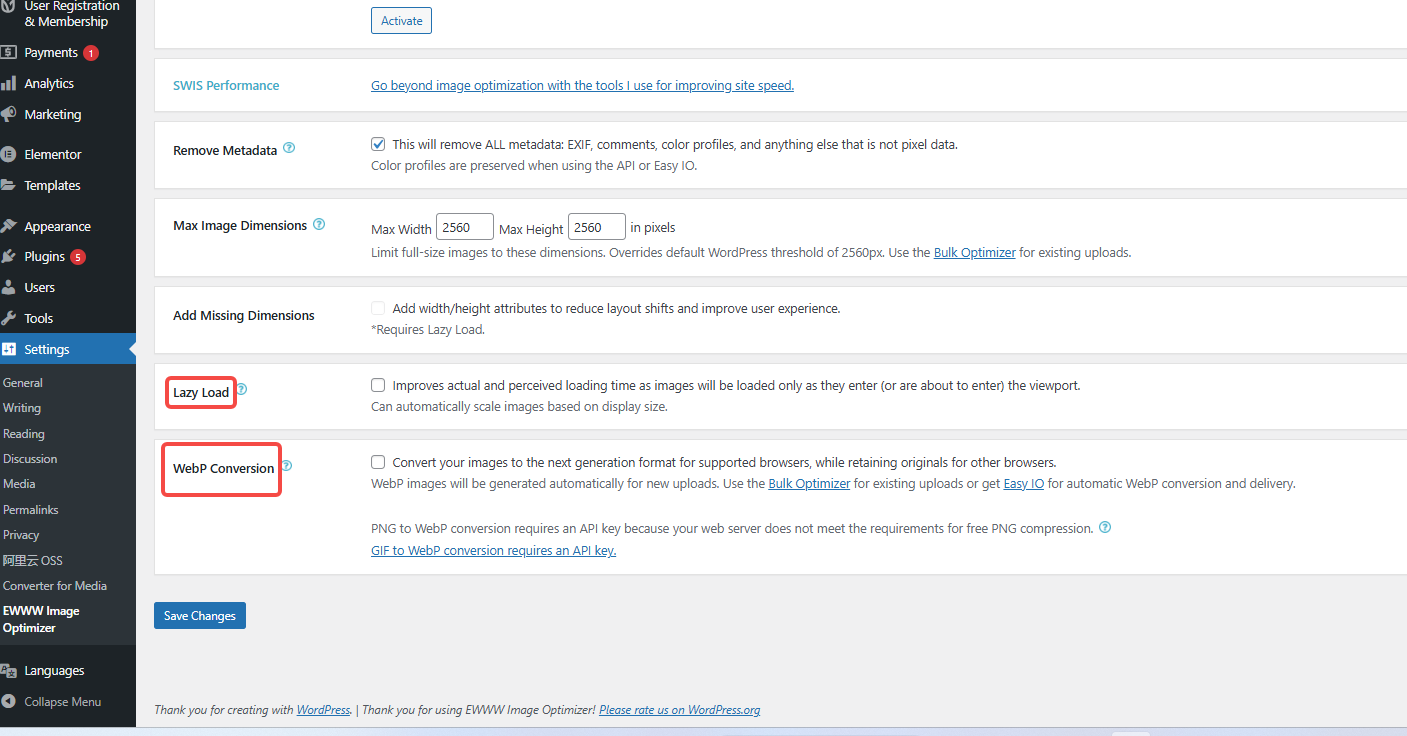Open the Payments menu item
Viewport: 1407px width, 736px height.
tap(51, 53)
